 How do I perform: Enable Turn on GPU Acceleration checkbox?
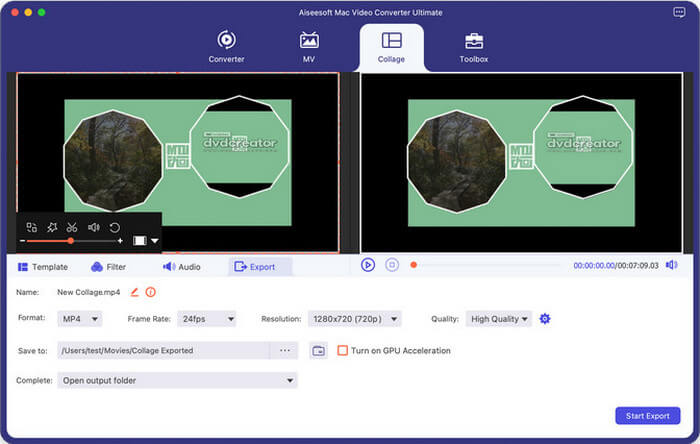coord(342,351)
